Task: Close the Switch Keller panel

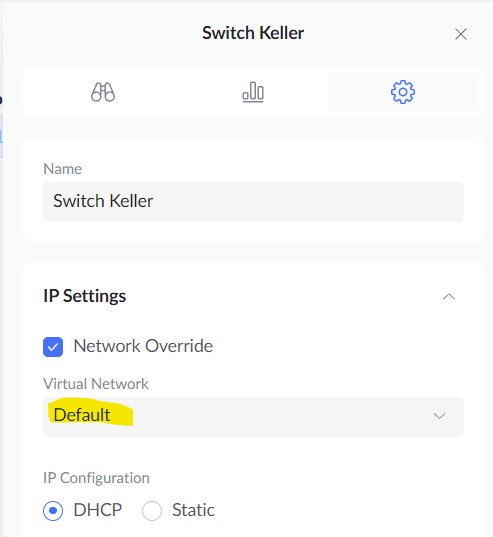Action: (x=461, y=34)
